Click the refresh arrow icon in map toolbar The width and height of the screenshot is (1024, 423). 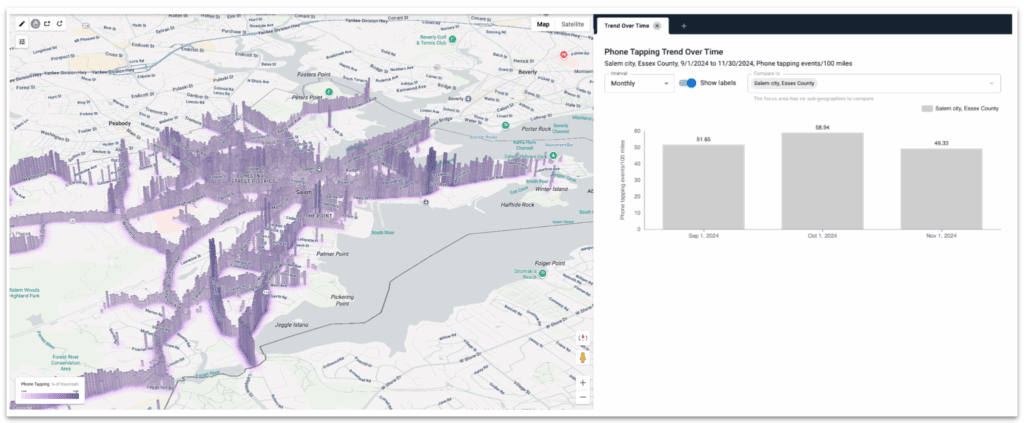pyautogui.click(x=59, y=23)
